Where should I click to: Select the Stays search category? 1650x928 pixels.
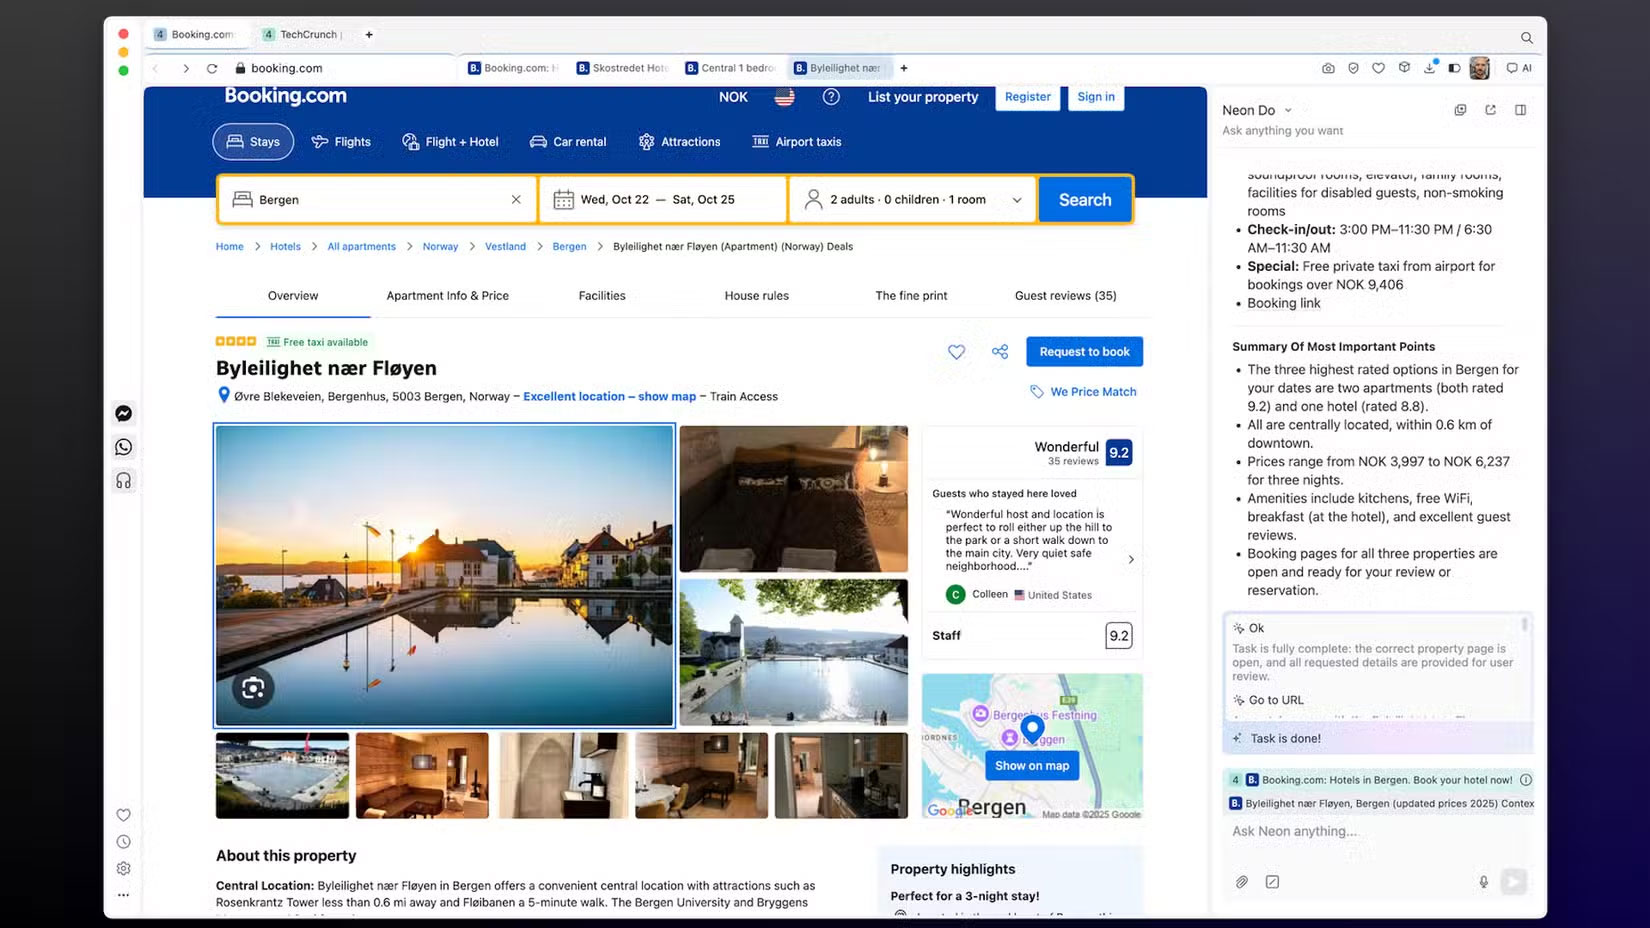click(x=252, y=141)
